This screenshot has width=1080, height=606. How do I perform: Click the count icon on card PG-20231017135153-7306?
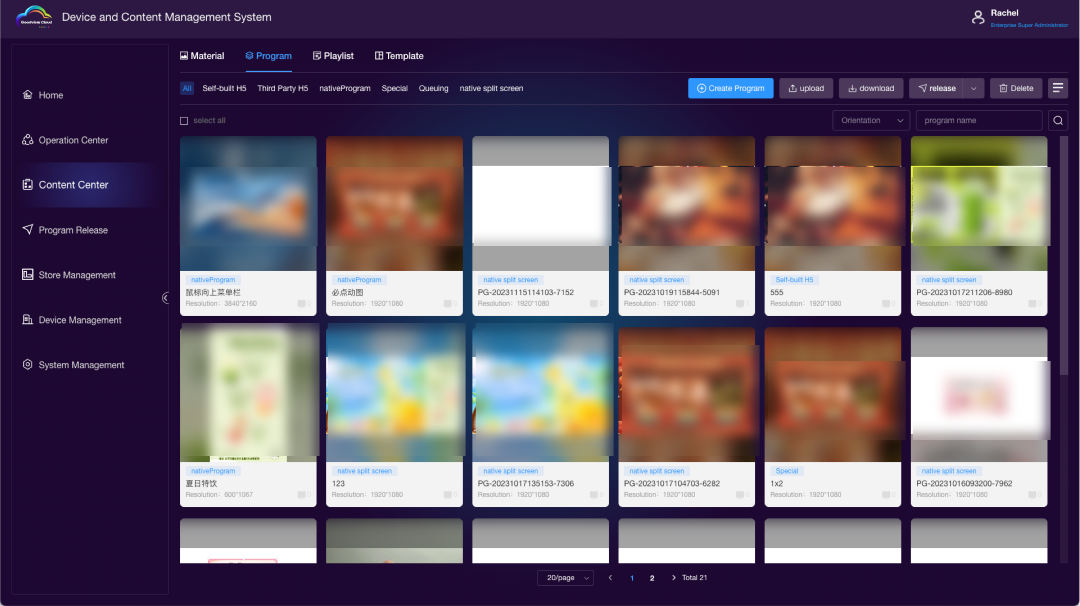(596, 494)
